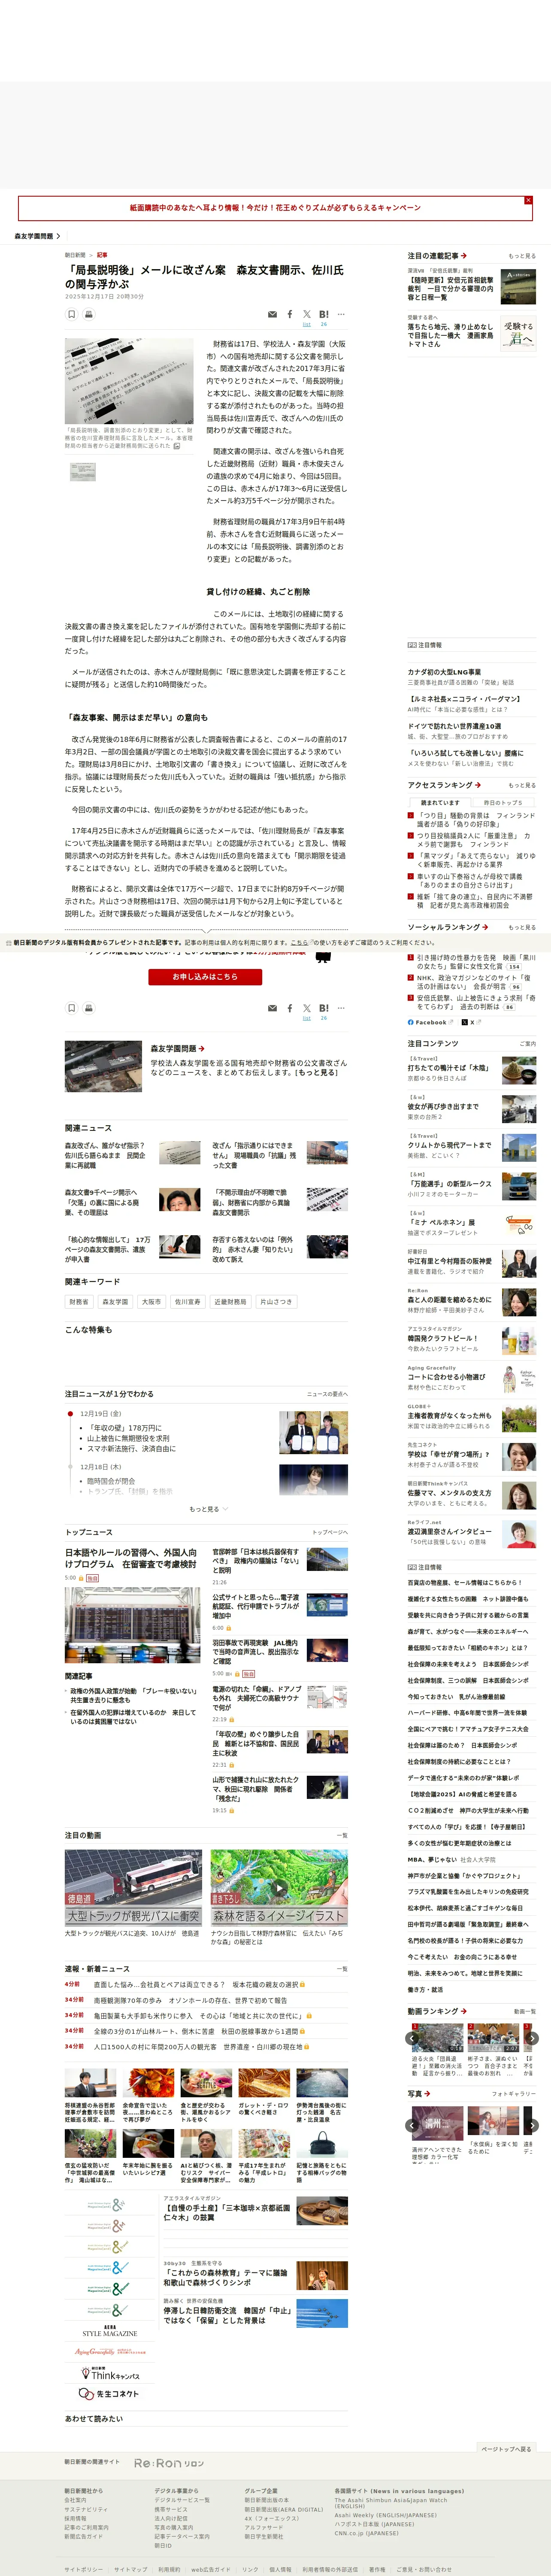
Task: Open 朝日新聞 breadcrumb above headline
Action: coord(75,255)
